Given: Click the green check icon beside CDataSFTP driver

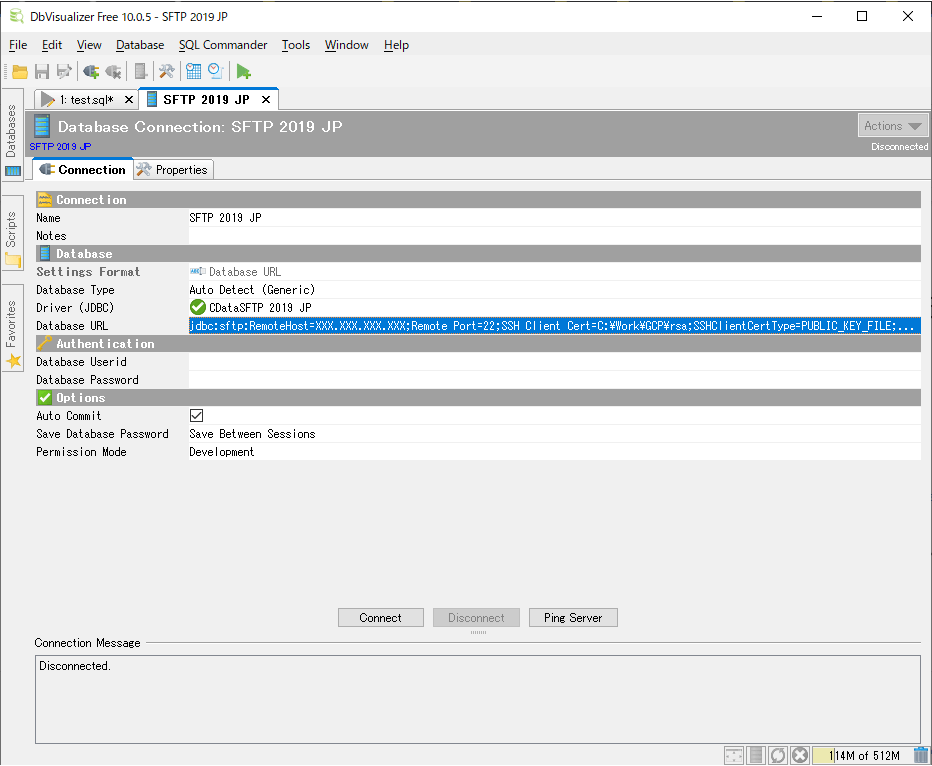Looking at the screenshot, I should (x=197, y=307).
